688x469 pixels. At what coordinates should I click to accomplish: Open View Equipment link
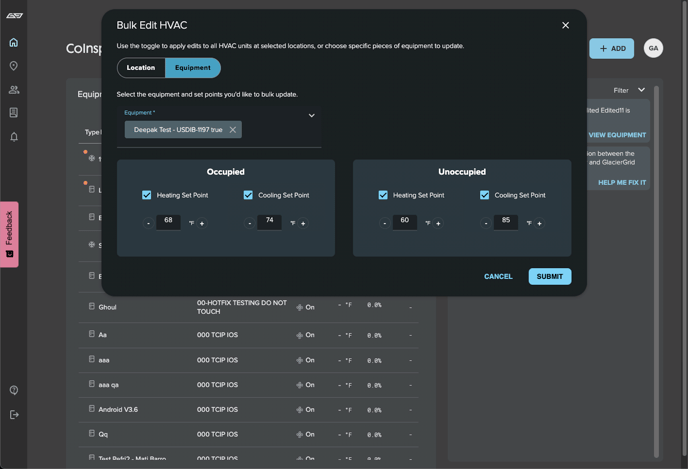click(x=617, y=135)
